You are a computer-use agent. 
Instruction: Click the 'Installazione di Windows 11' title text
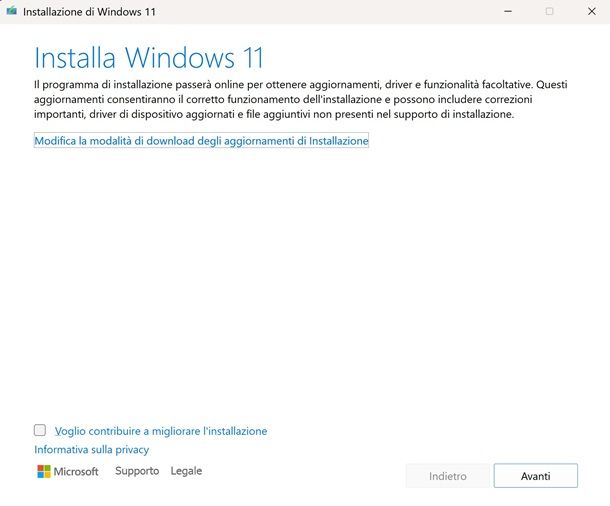pos(89,12)
